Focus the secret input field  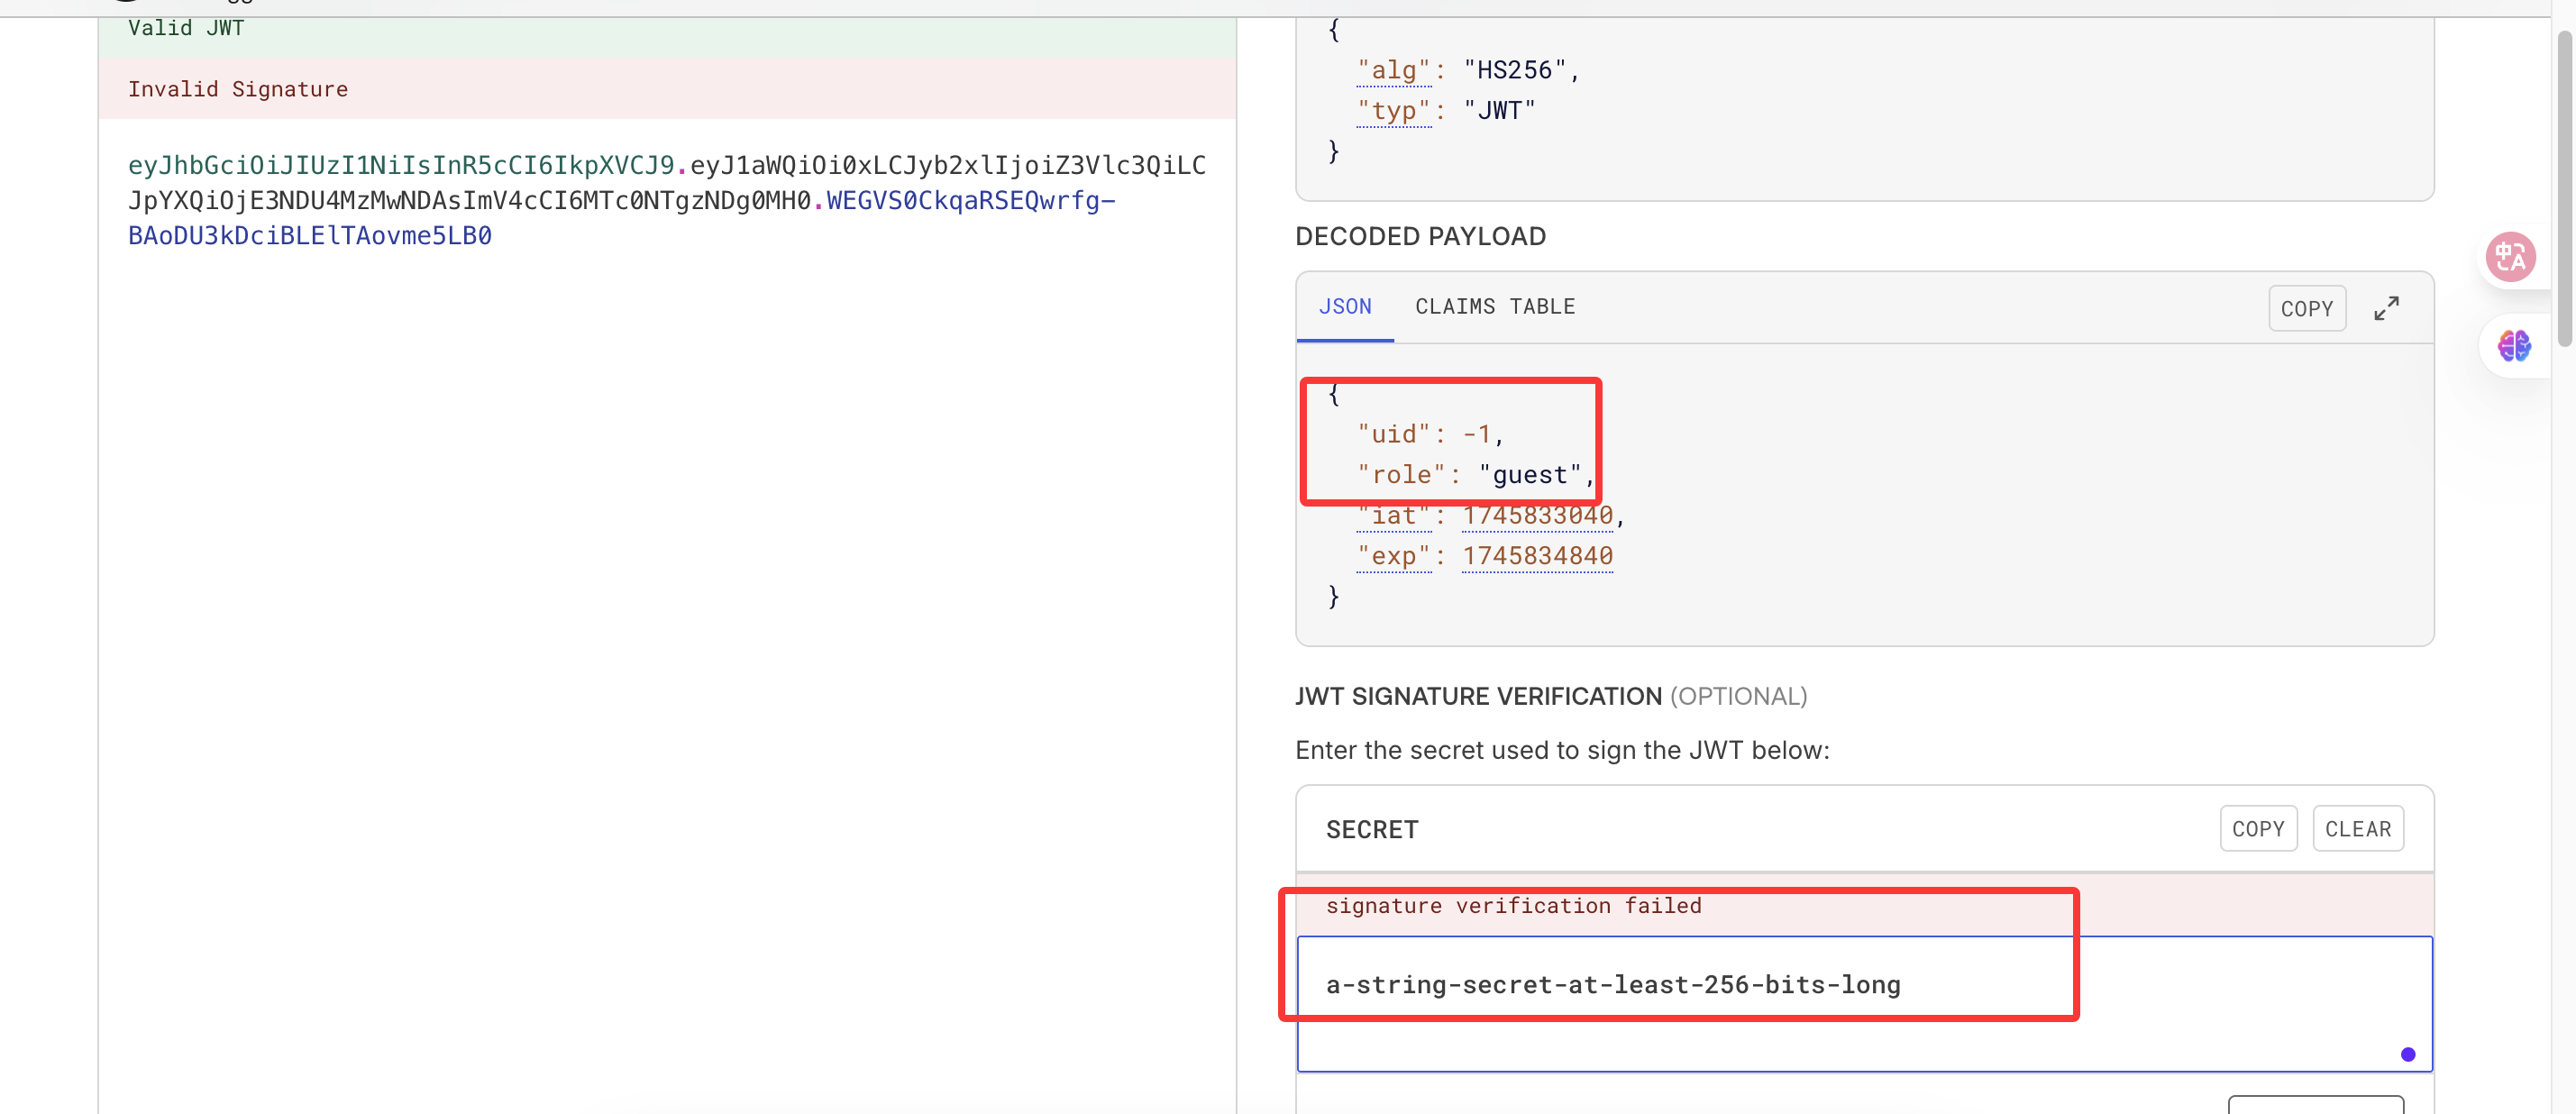click(x=1864, y=1003)
